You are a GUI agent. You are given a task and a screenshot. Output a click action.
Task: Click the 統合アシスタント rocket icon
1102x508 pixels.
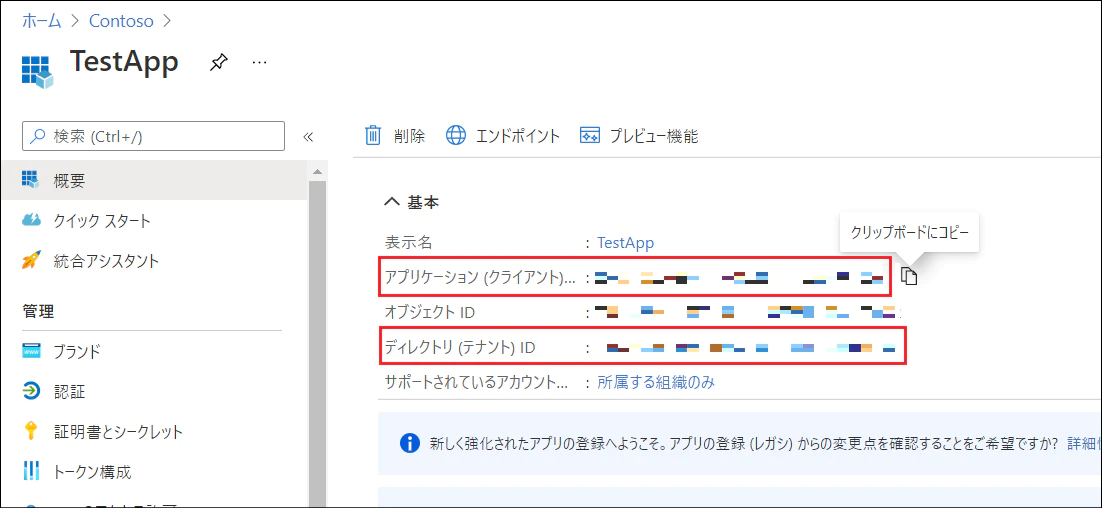31,261
